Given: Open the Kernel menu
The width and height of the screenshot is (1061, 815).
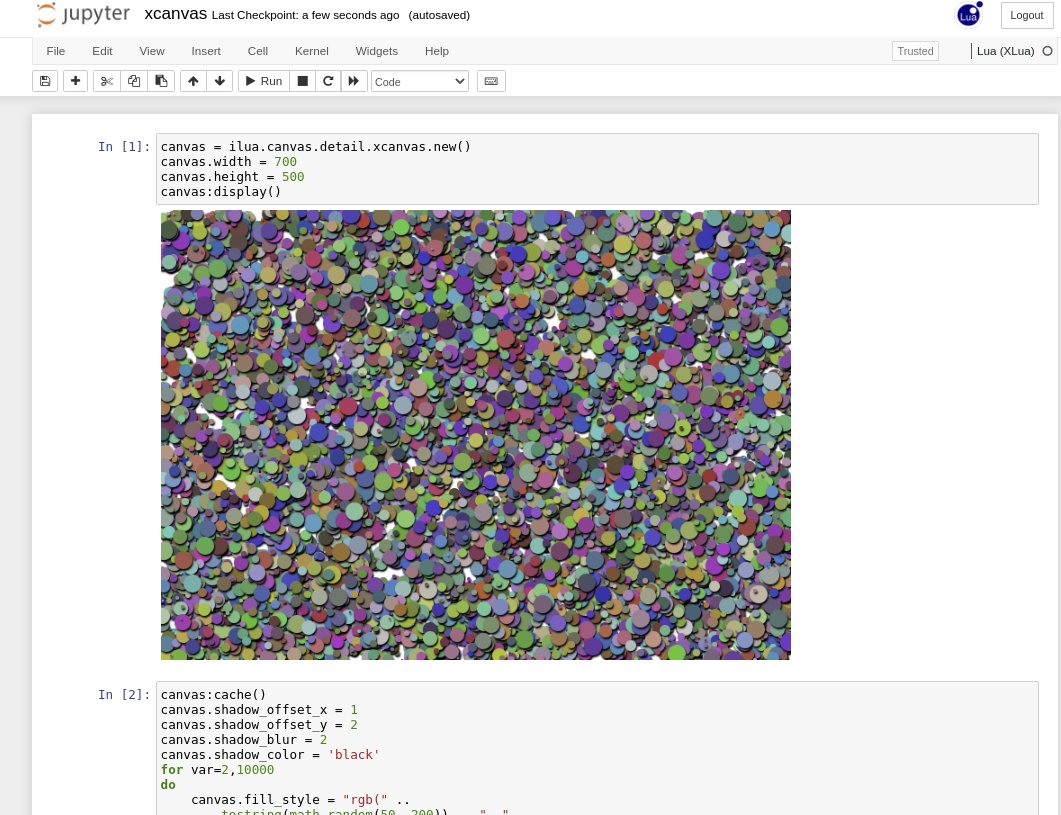Looking at the screenshot, I should click(312, 51).
